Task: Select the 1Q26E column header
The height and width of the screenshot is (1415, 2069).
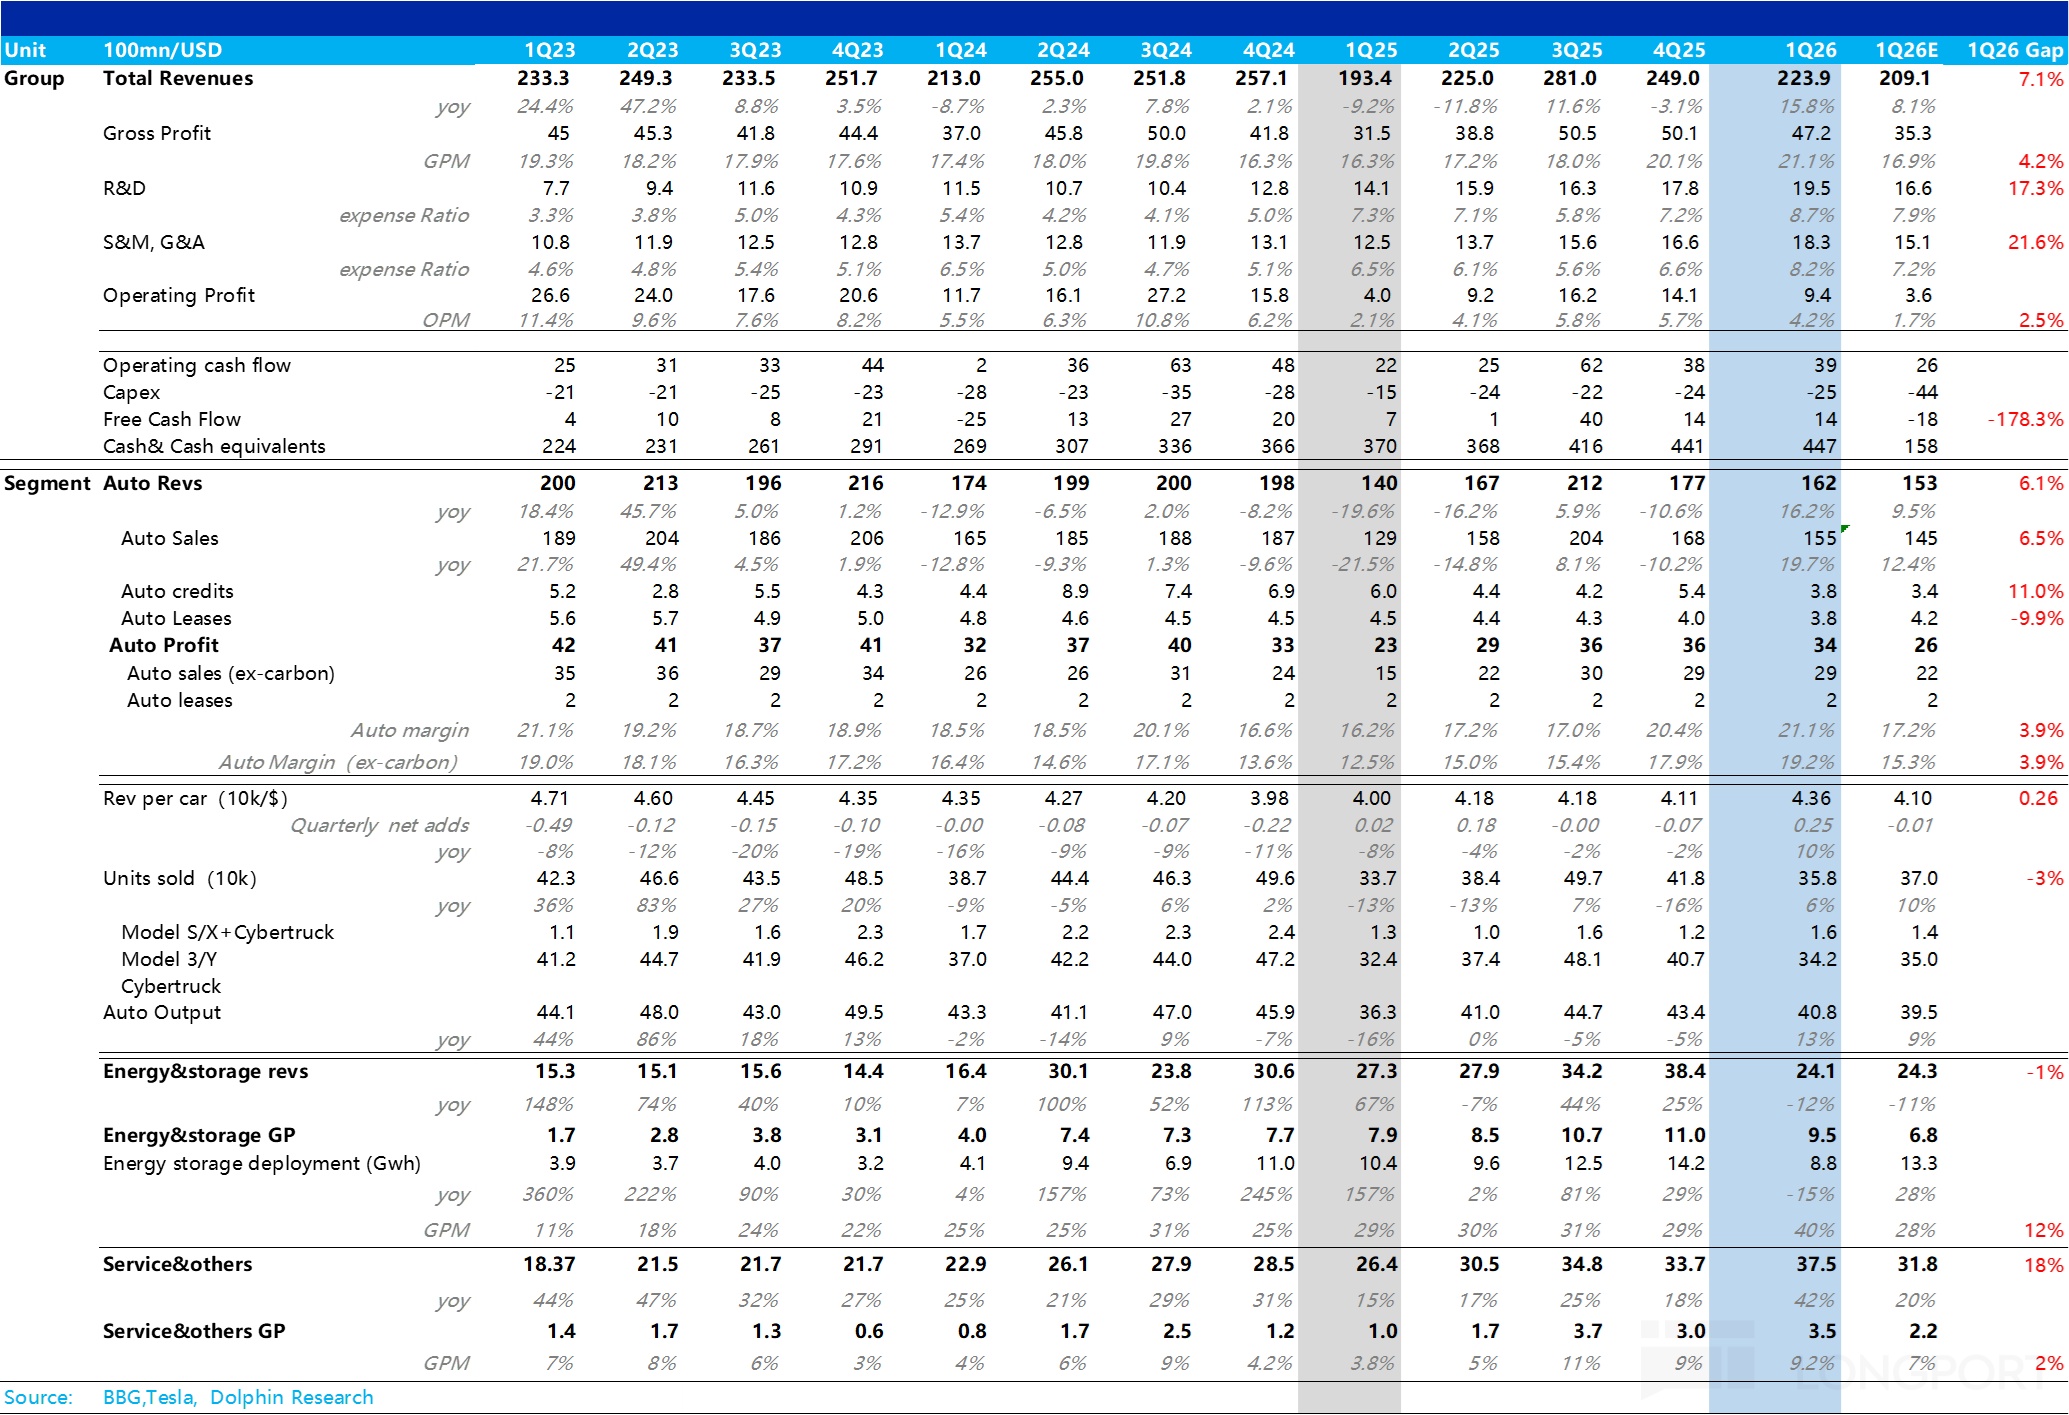Action: pyautogui.click(x=1906, y=50)
